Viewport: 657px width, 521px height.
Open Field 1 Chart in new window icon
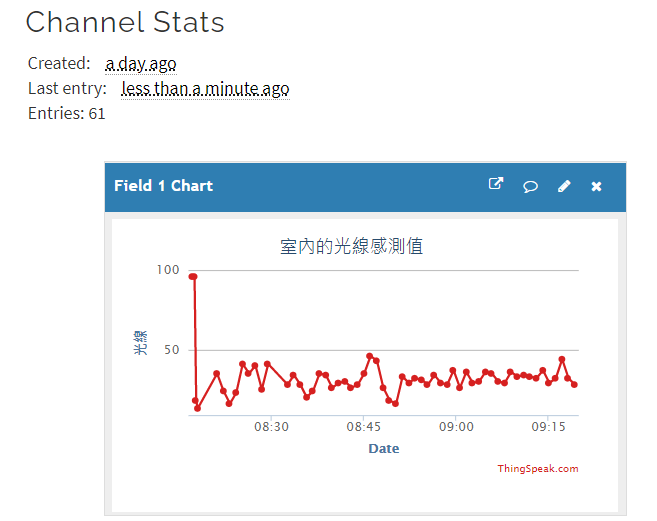(496, 184)
